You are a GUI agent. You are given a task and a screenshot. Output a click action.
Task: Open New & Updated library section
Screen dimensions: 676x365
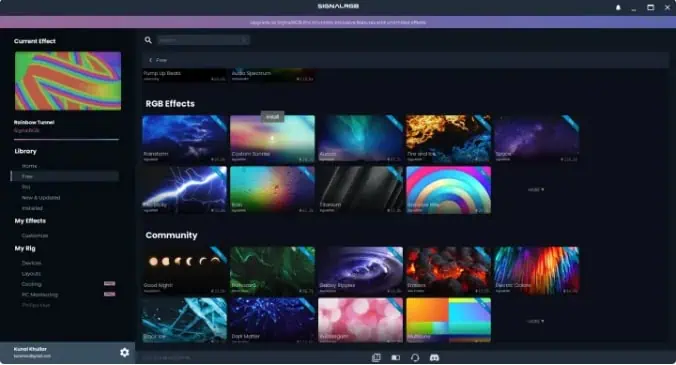[41, 198]
